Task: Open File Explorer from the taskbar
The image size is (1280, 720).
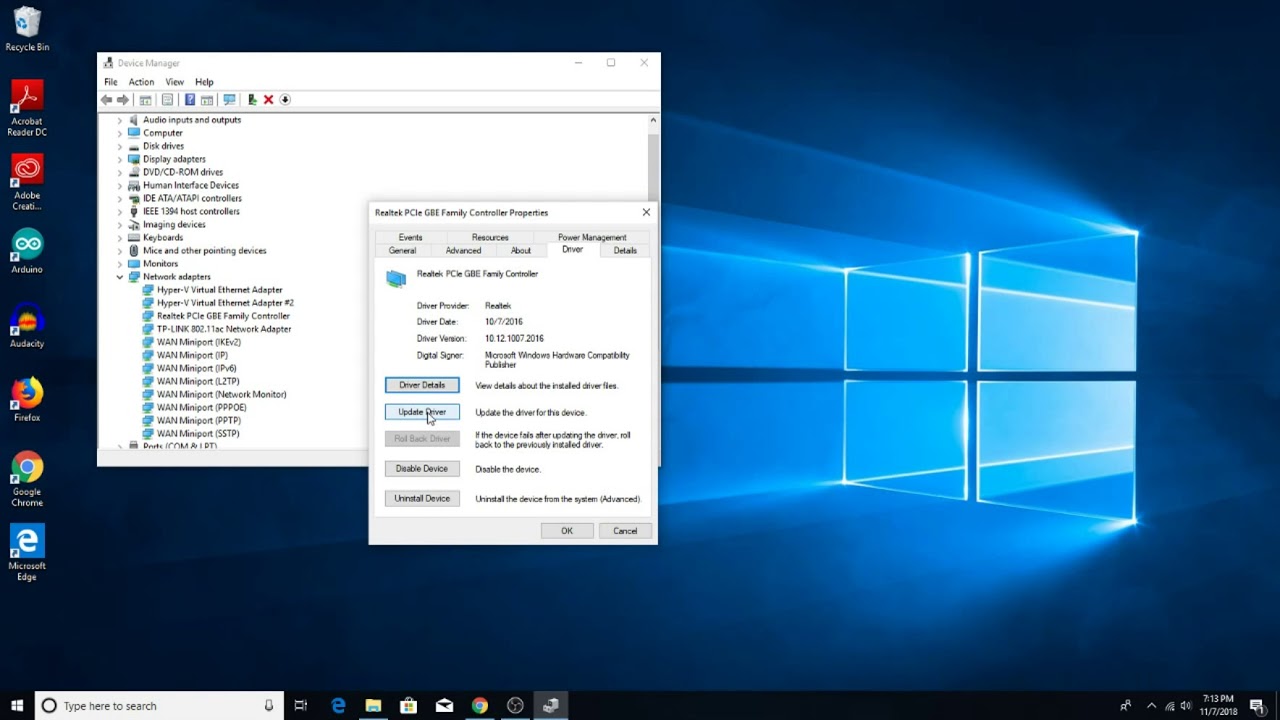Action: coord(373,705)
